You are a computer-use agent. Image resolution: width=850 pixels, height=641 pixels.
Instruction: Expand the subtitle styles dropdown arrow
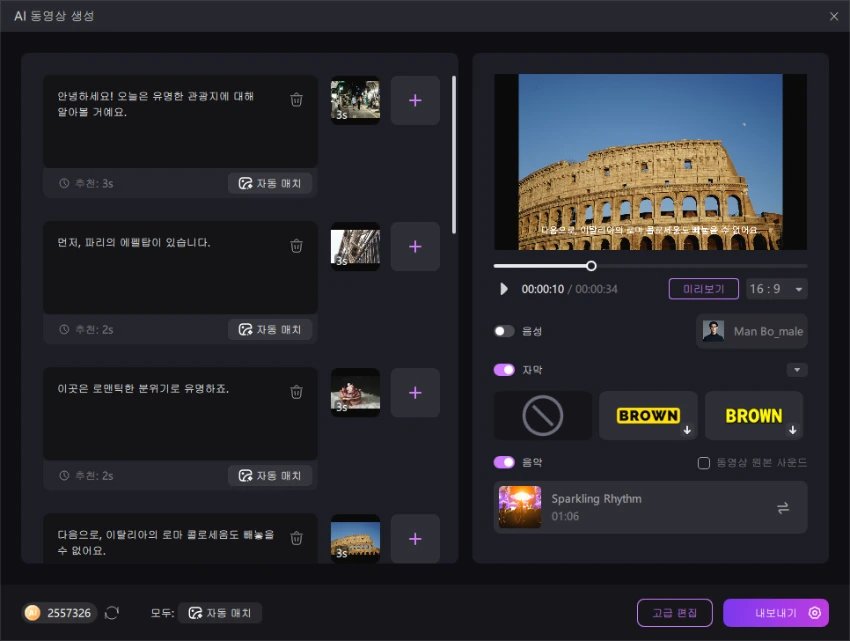click(797, 370)
